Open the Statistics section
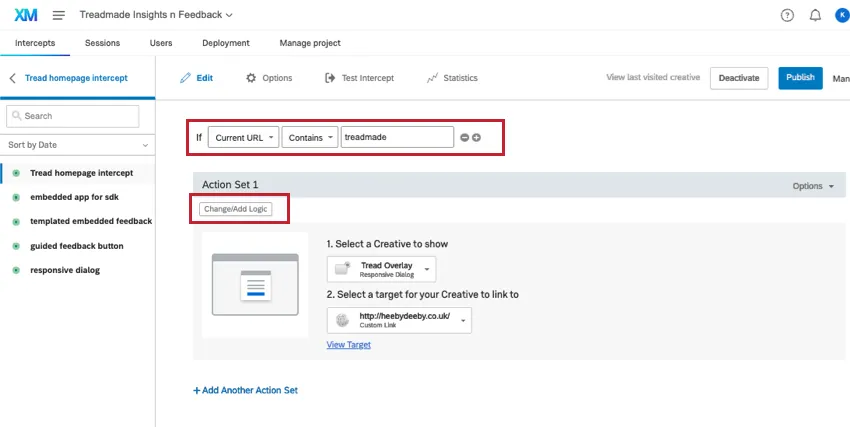The image size is (850, 427). 452,78
